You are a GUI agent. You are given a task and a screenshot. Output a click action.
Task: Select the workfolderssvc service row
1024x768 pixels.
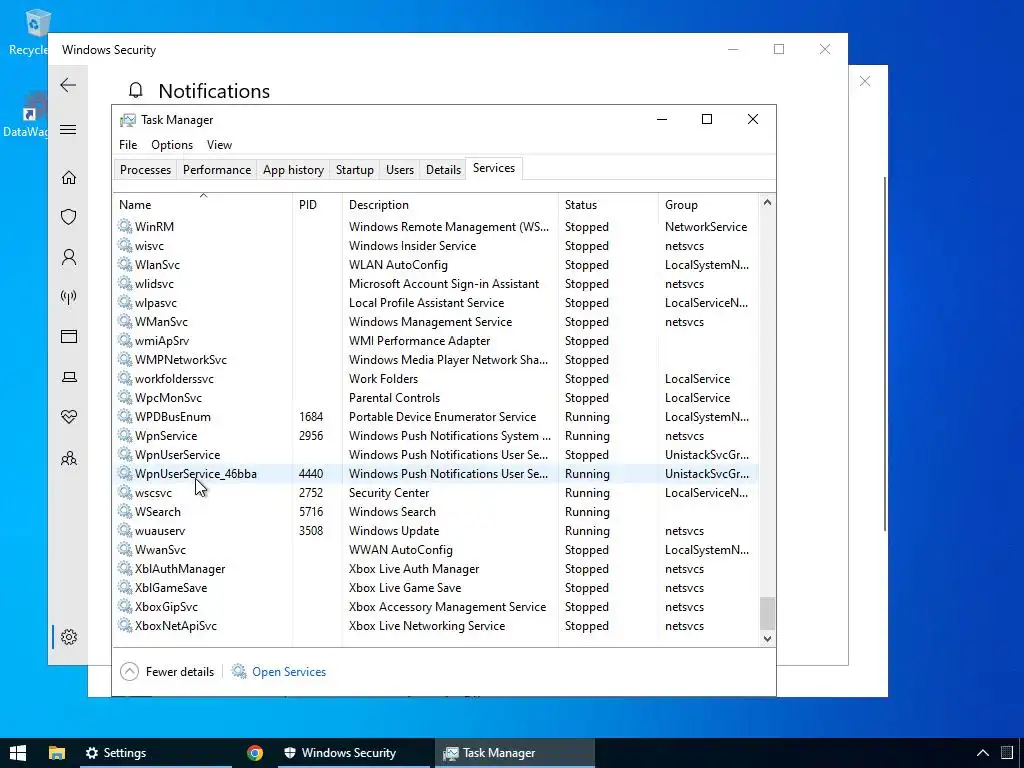click(x=436, y=379)
